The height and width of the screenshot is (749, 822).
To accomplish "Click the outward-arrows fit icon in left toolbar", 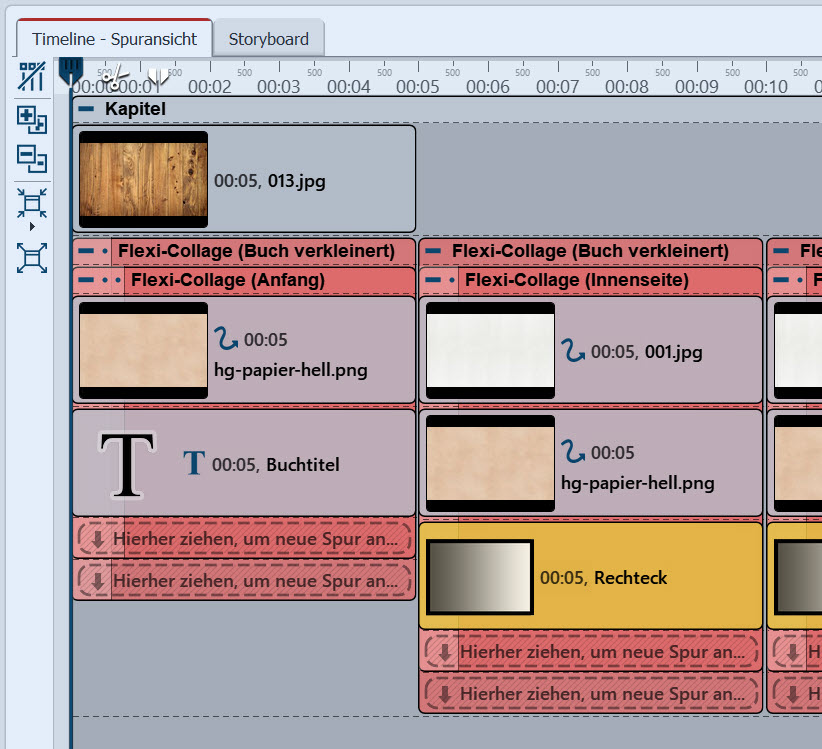I will point(32,258).
